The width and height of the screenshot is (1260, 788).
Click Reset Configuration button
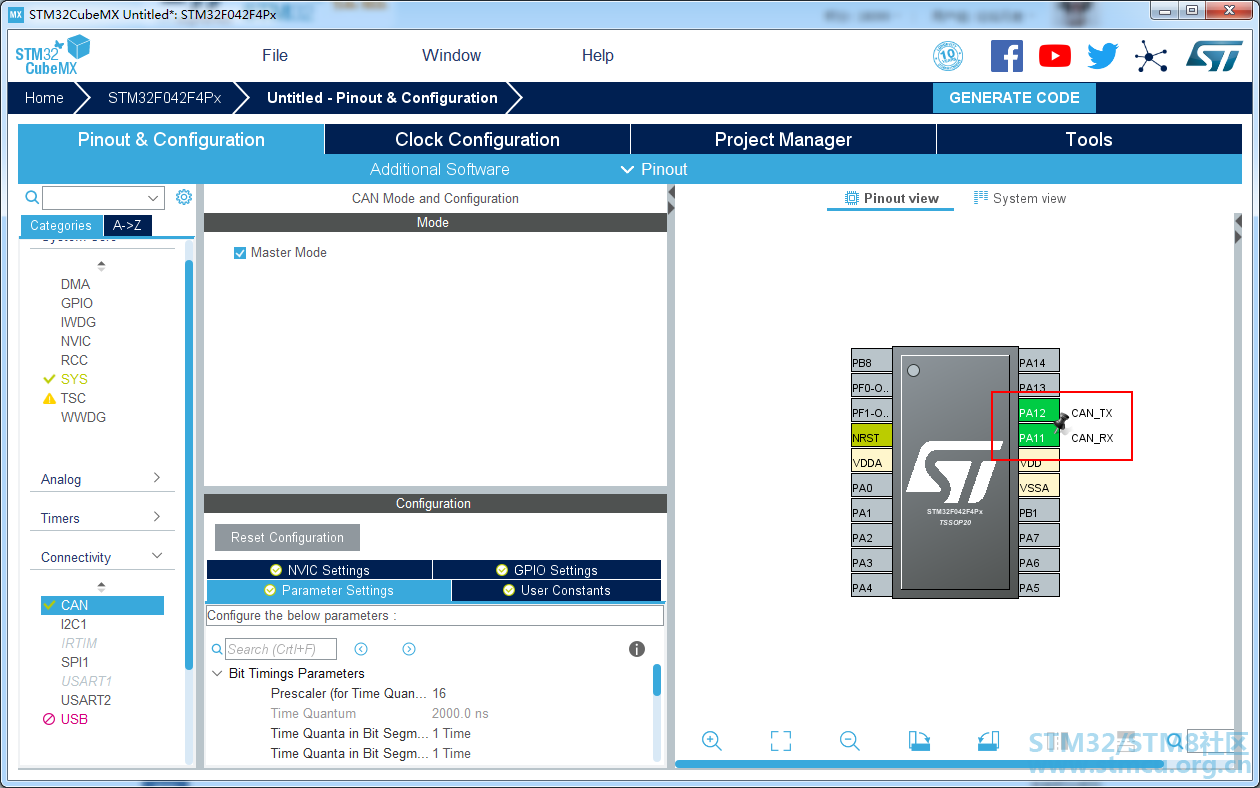287,537
